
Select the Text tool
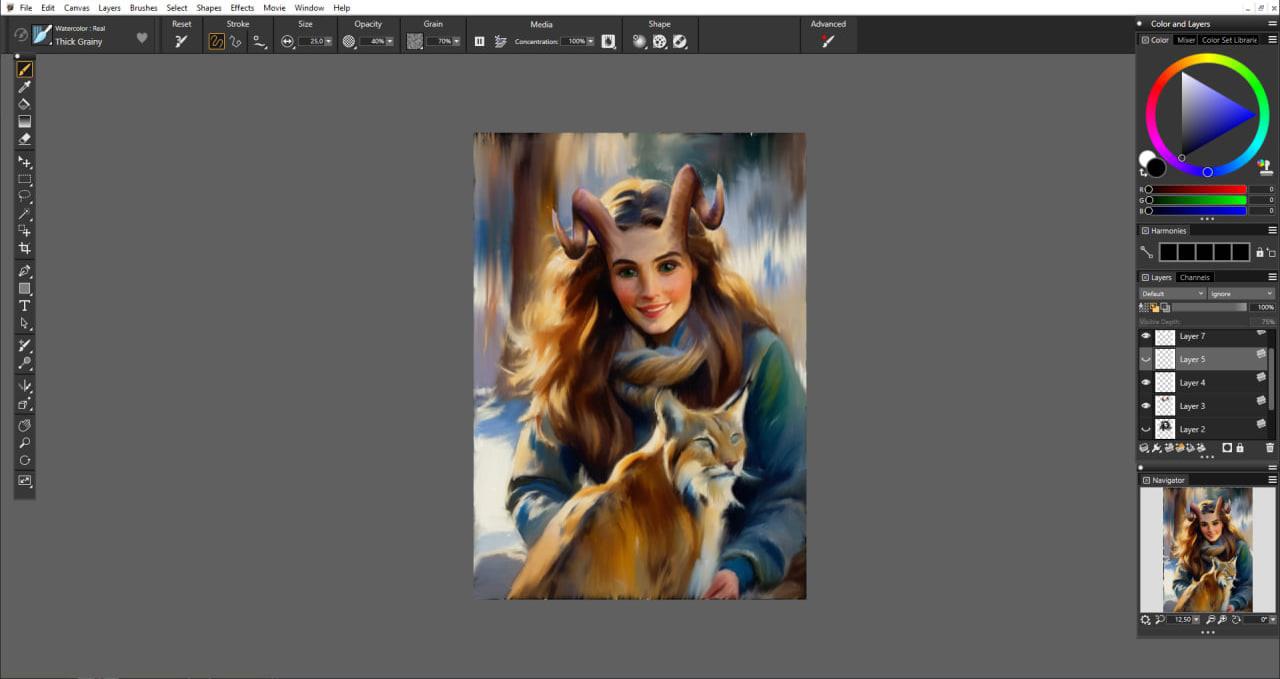(x=25, y=306)
